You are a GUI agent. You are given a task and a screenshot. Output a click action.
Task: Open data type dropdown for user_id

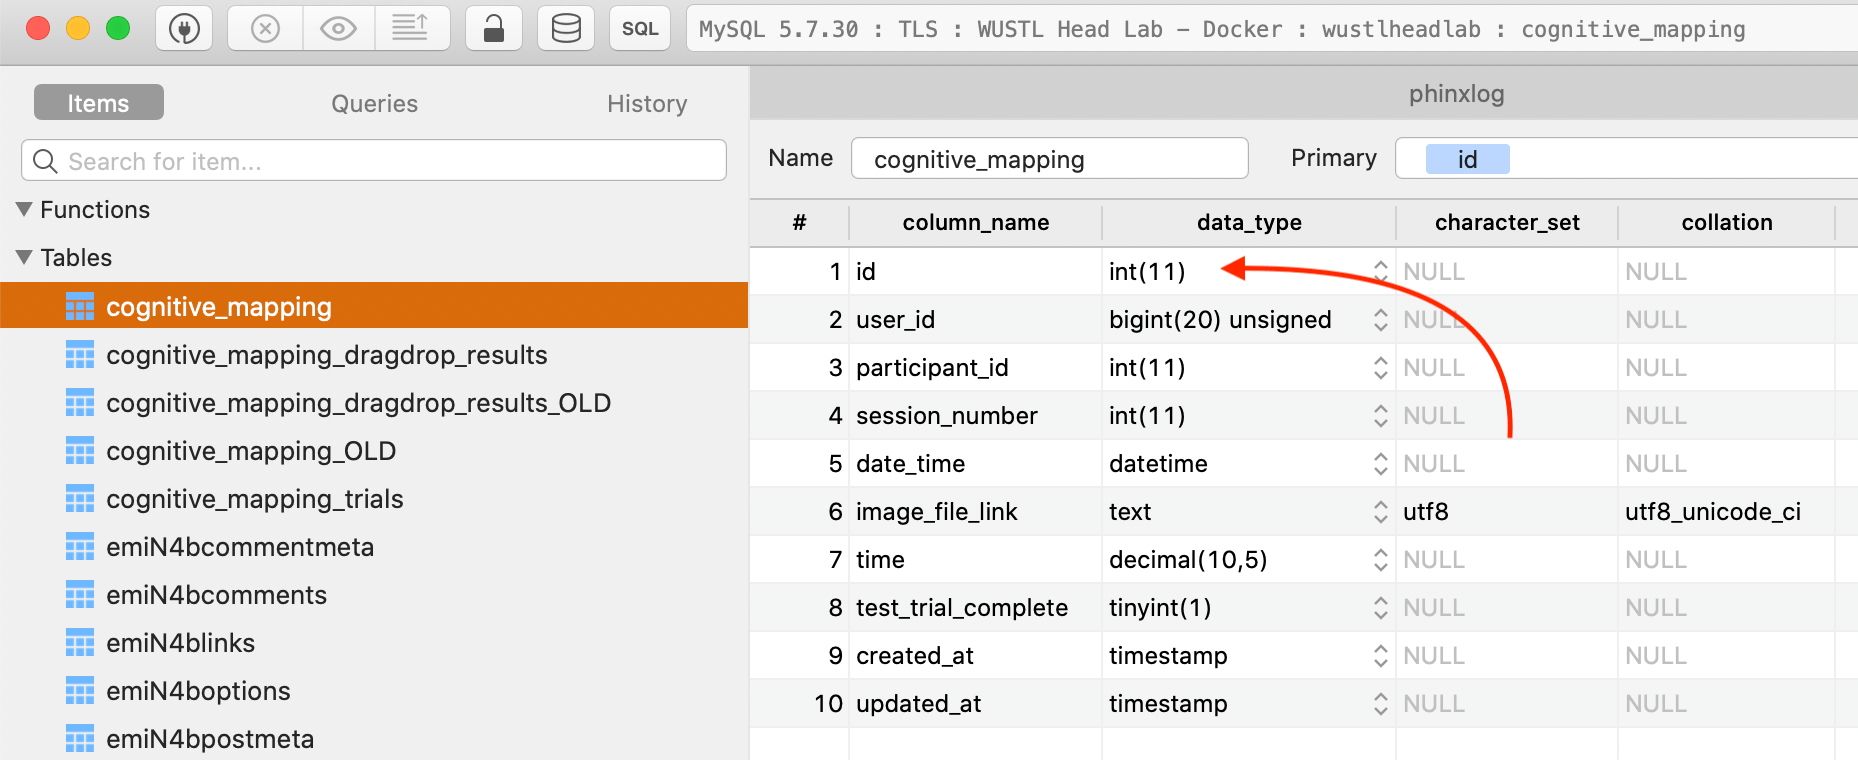(x=1380, y=320)
